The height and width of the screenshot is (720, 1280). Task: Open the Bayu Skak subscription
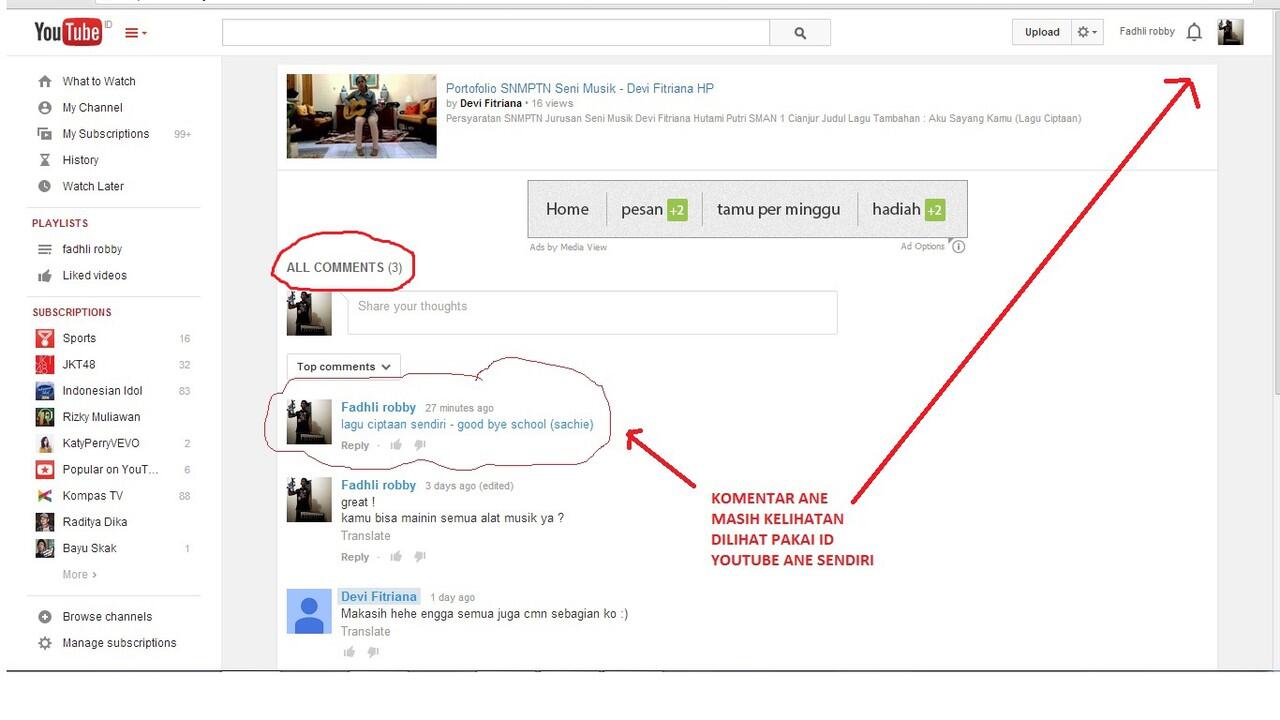pos(90,548)
